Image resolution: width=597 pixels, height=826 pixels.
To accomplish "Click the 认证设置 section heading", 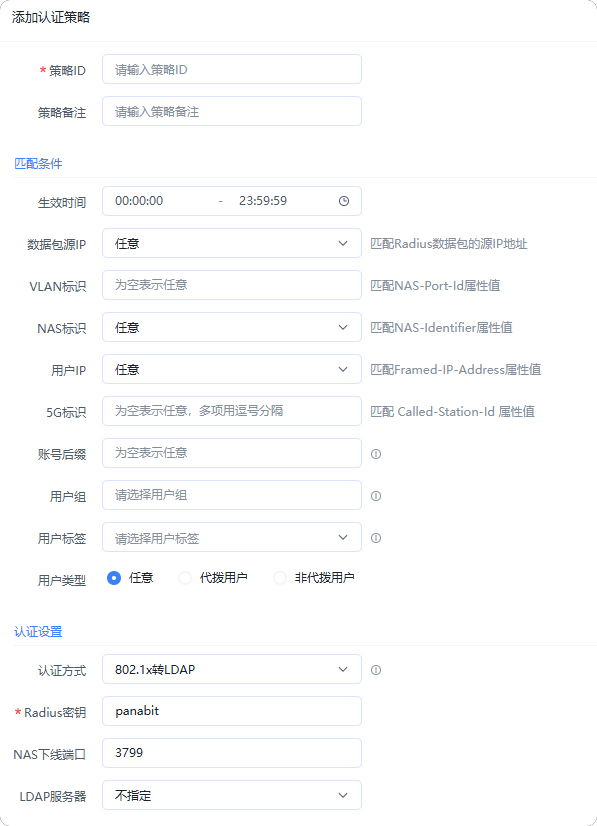I will pyautogui.click(x=38, y=632).
